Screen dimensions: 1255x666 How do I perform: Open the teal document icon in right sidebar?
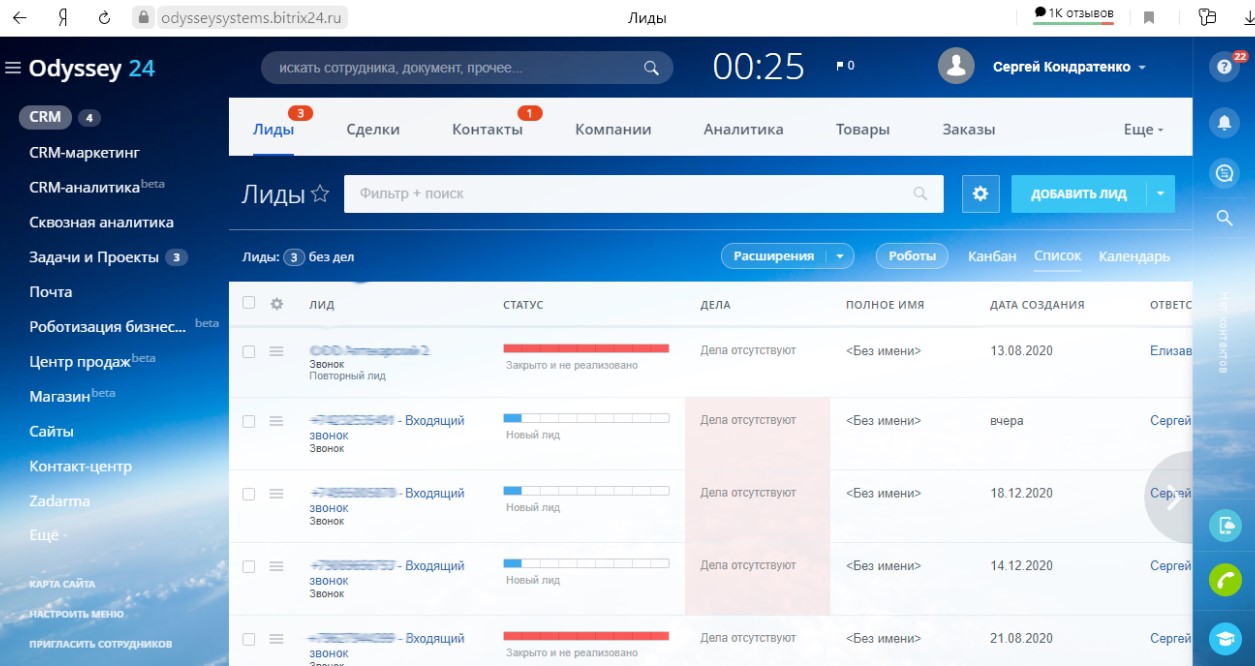(x=1225, y=526)
